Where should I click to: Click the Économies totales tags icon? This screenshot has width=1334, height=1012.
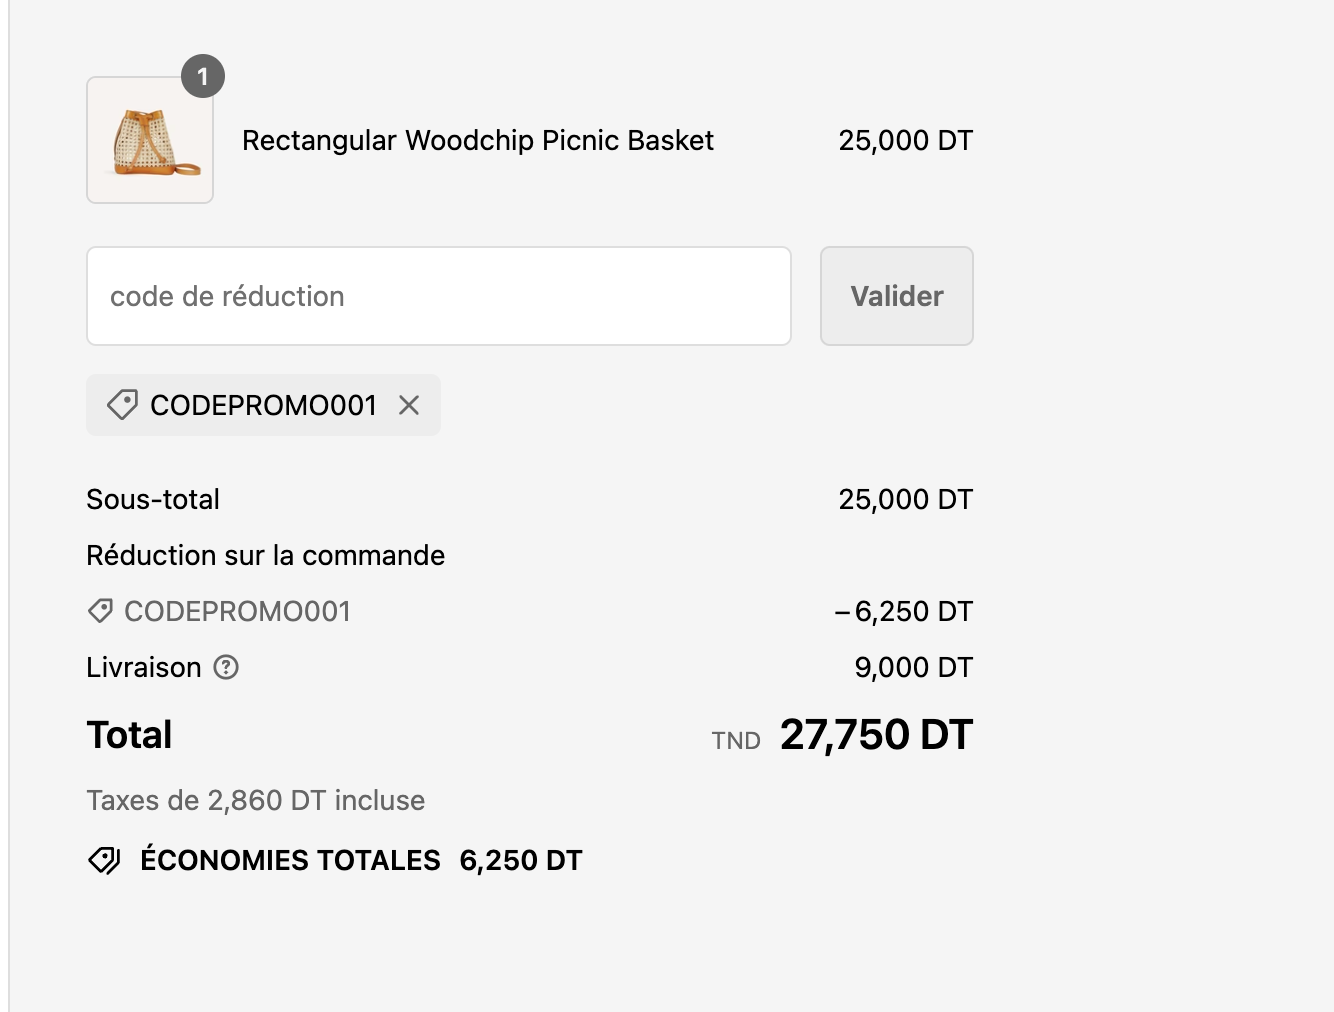tap(104, 860)
